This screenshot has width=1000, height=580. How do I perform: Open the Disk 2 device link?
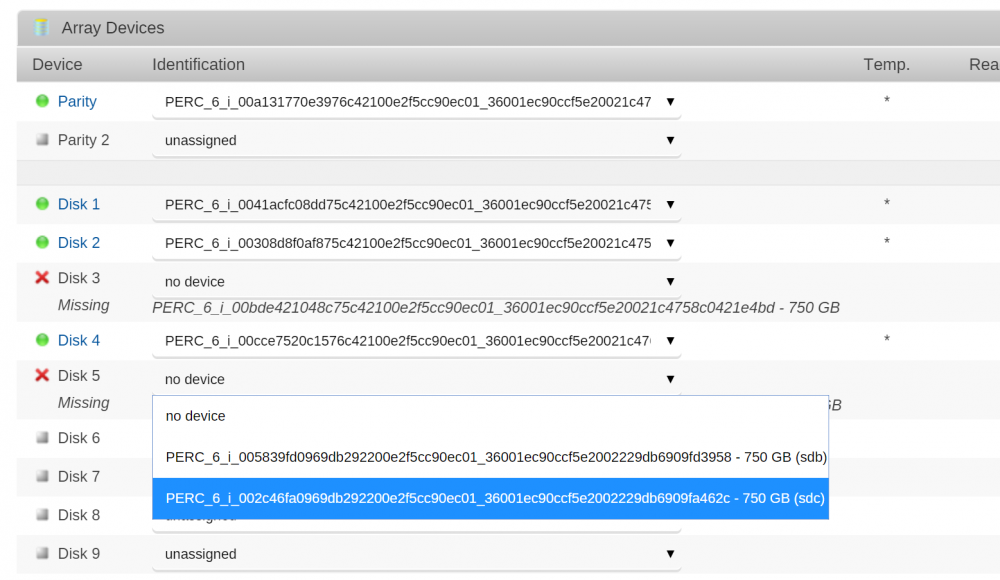point(78,242)
